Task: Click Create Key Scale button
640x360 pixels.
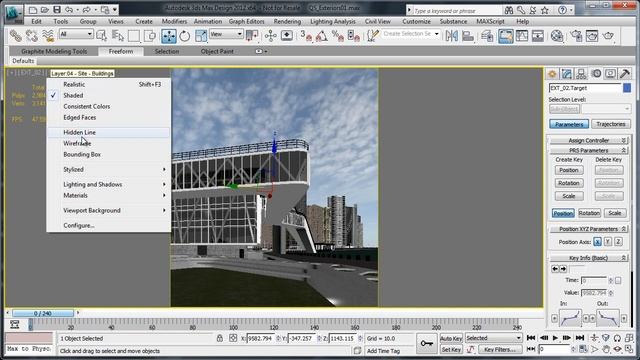Action: click(569, 196)
